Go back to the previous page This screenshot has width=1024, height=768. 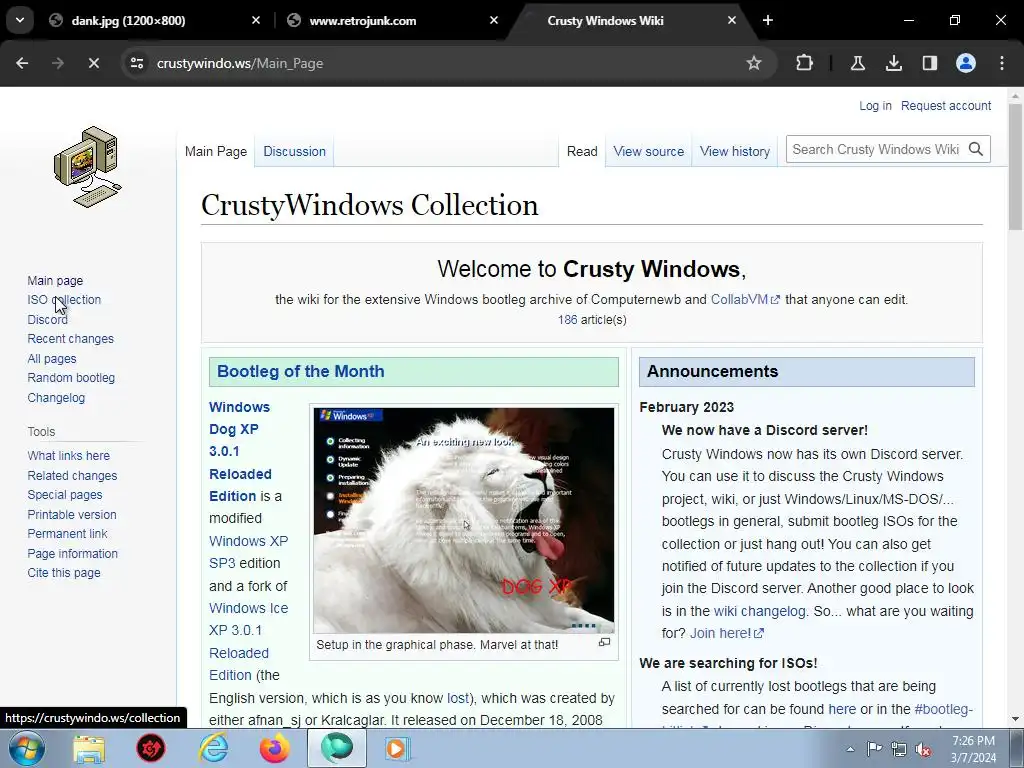(x=22, y=63)
